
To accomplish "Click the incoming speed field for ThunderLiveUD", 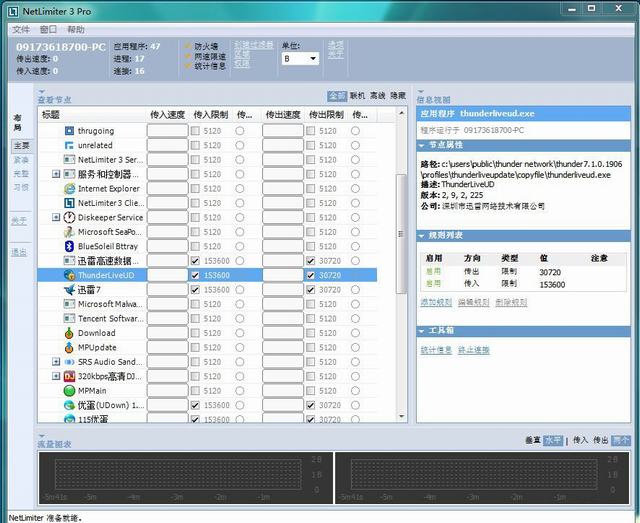I will [x=167, y=275].
